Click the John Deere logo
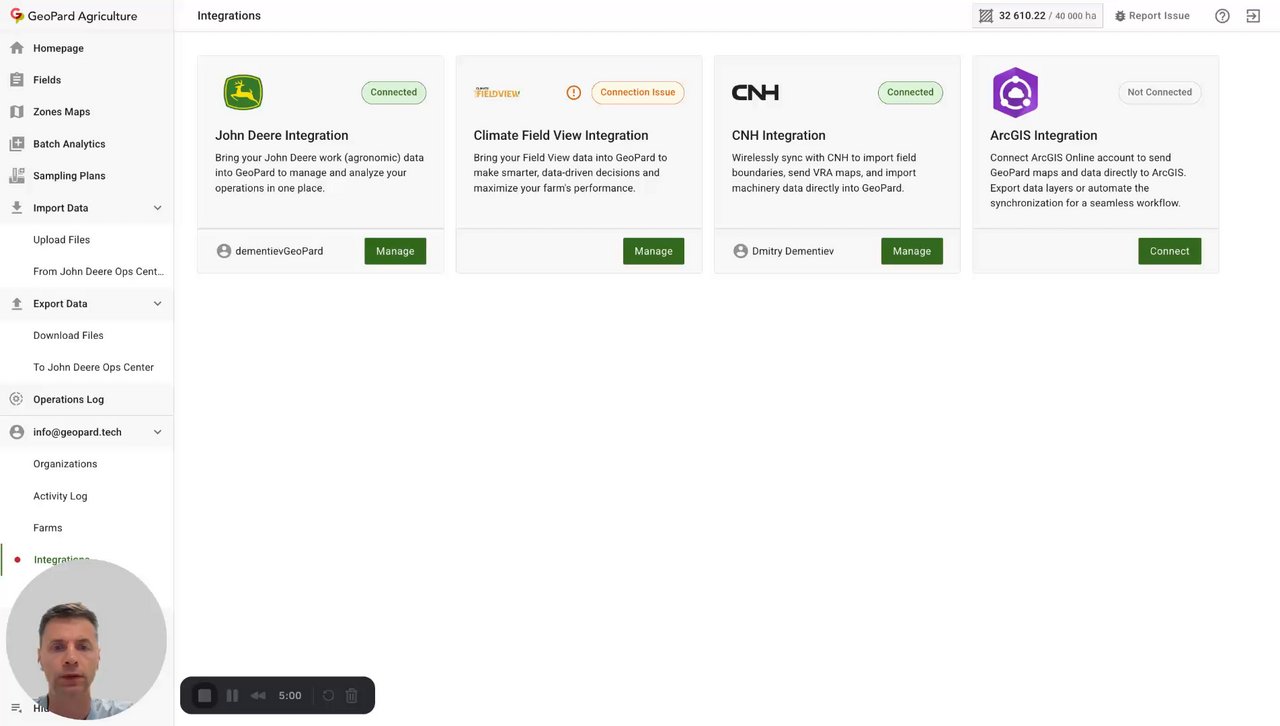 pyautogui.click(x=243, y=93)
